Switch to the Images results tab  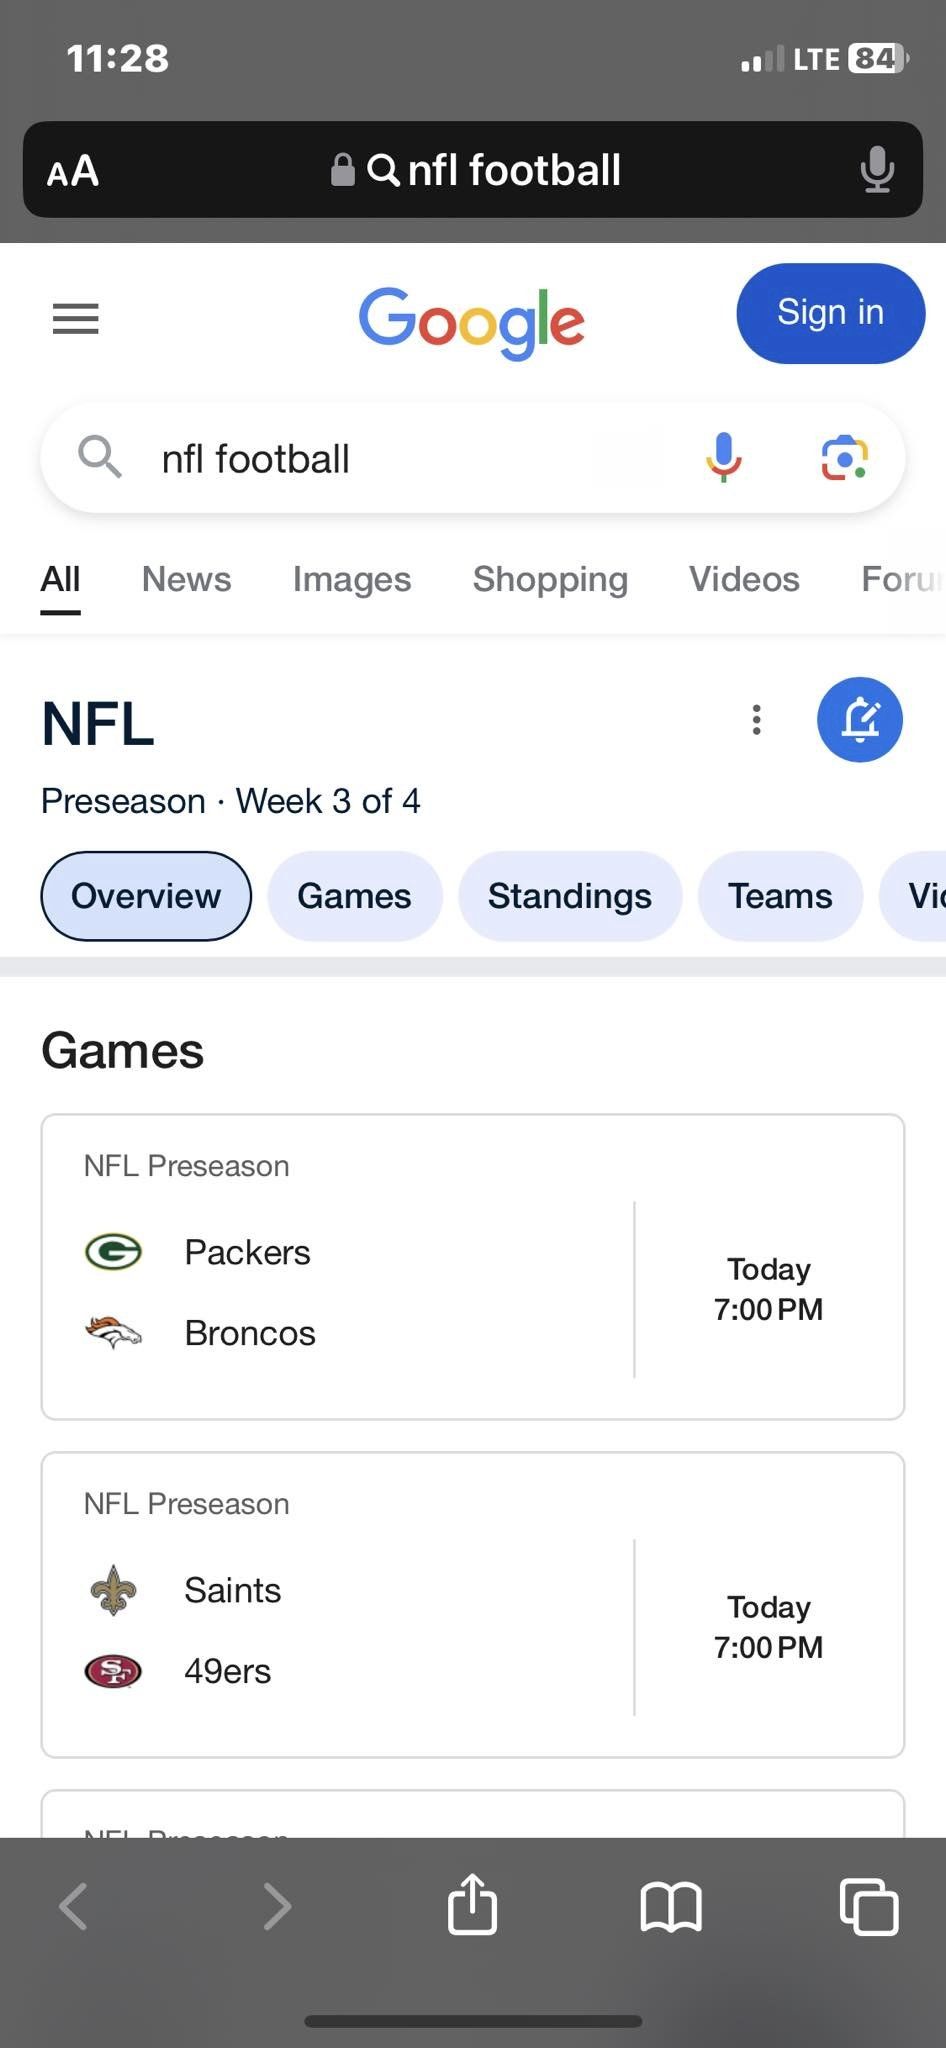pyautogui.click(x=352, y=579)
